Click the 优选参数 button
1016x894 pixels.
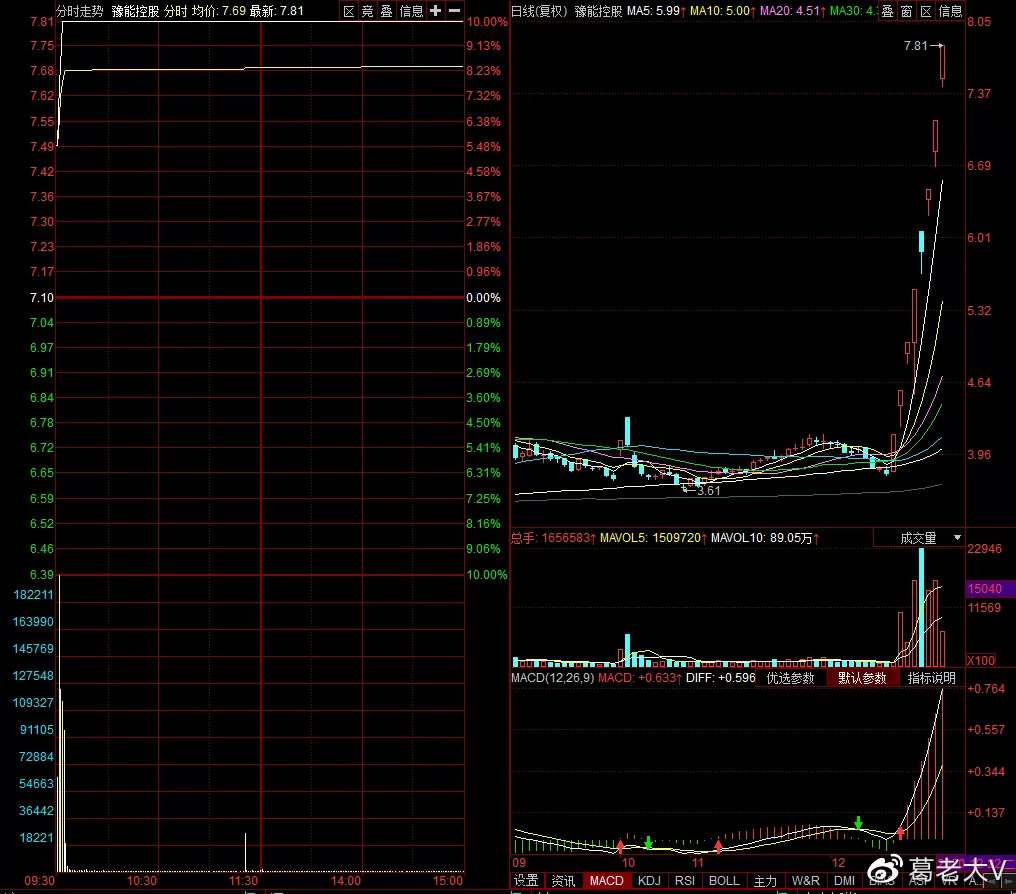790,678
